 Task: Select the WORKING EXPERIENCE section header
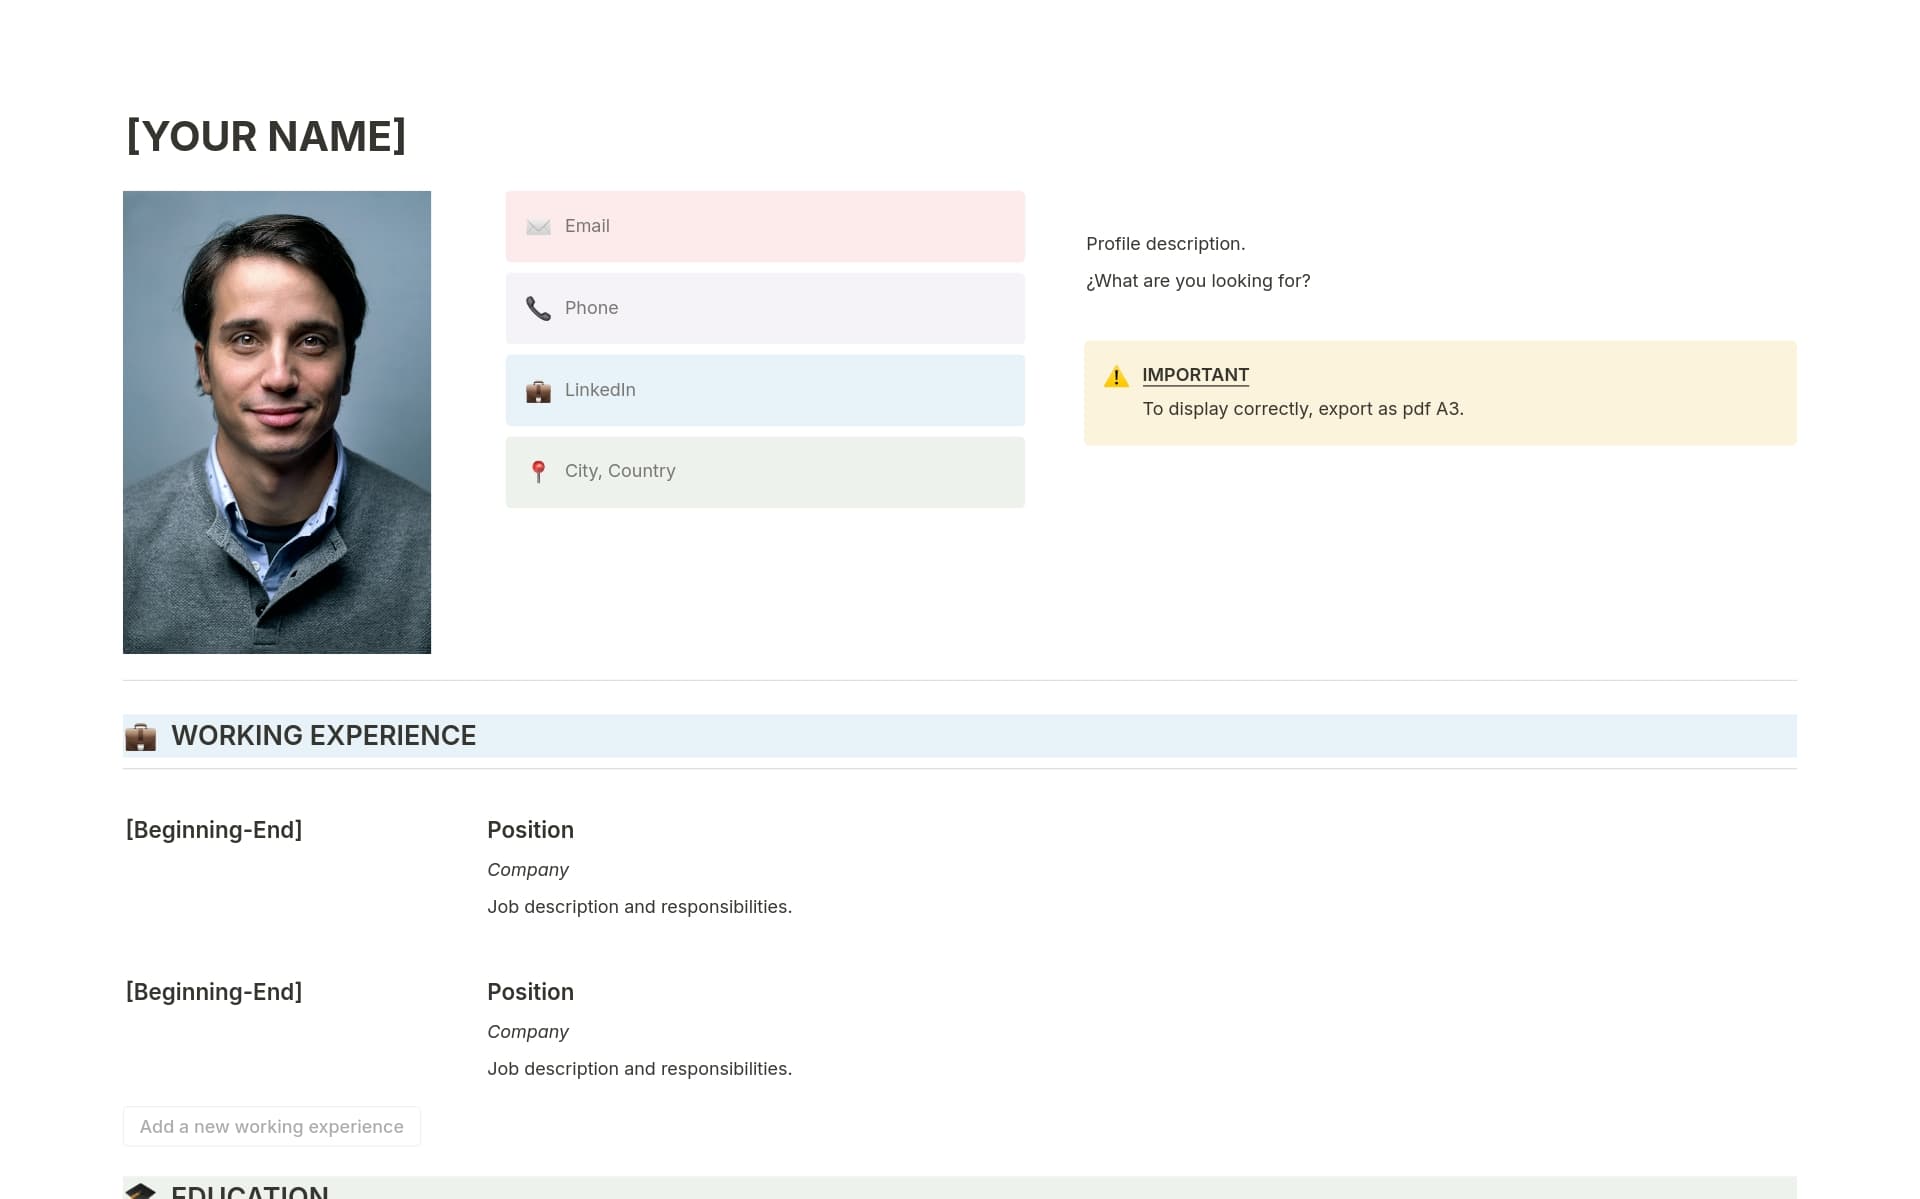323,735
